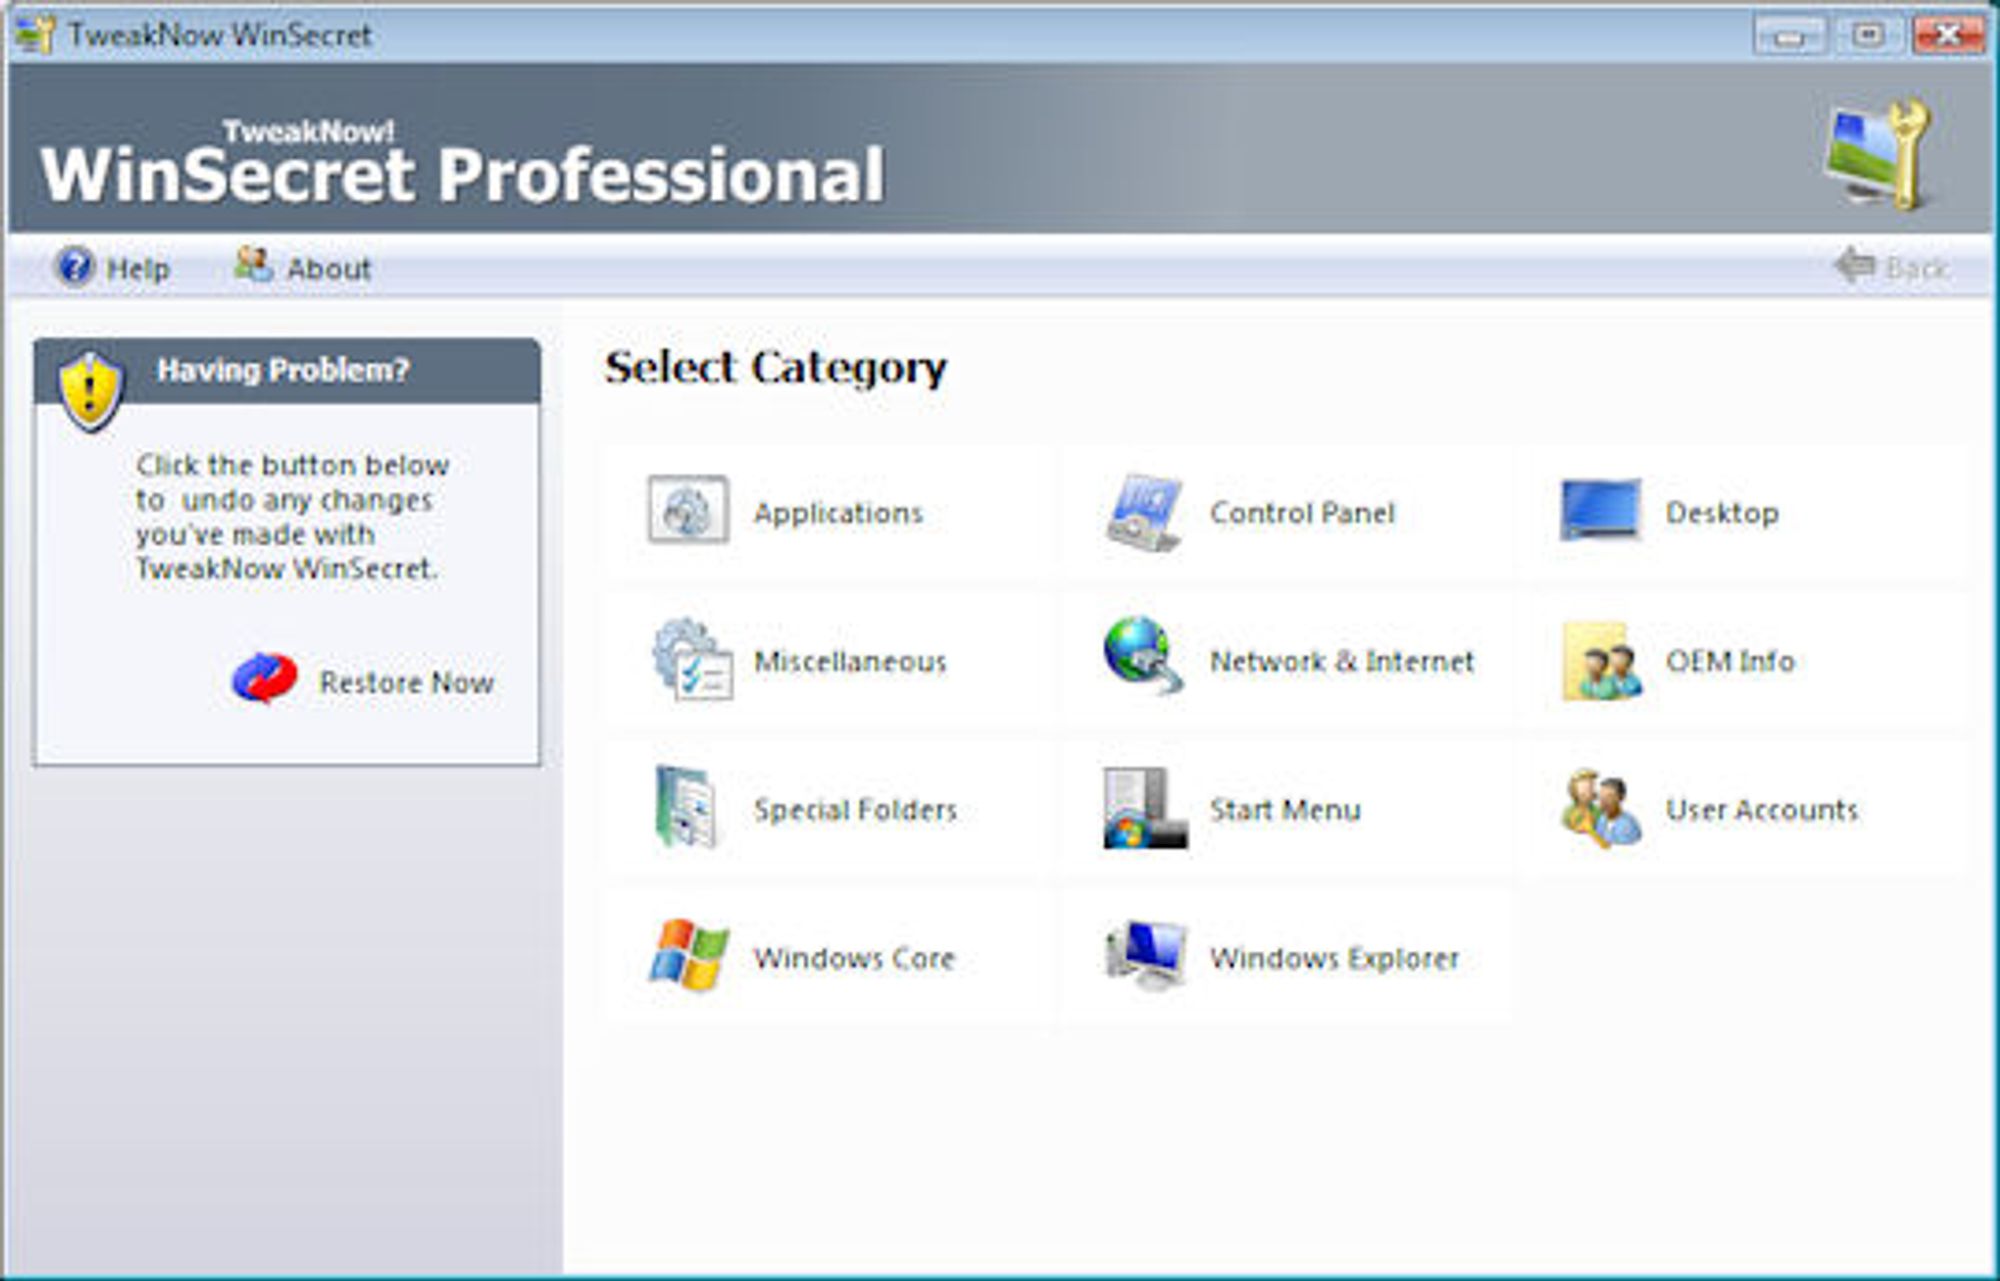Click the 'Select Category' heading

775,368
